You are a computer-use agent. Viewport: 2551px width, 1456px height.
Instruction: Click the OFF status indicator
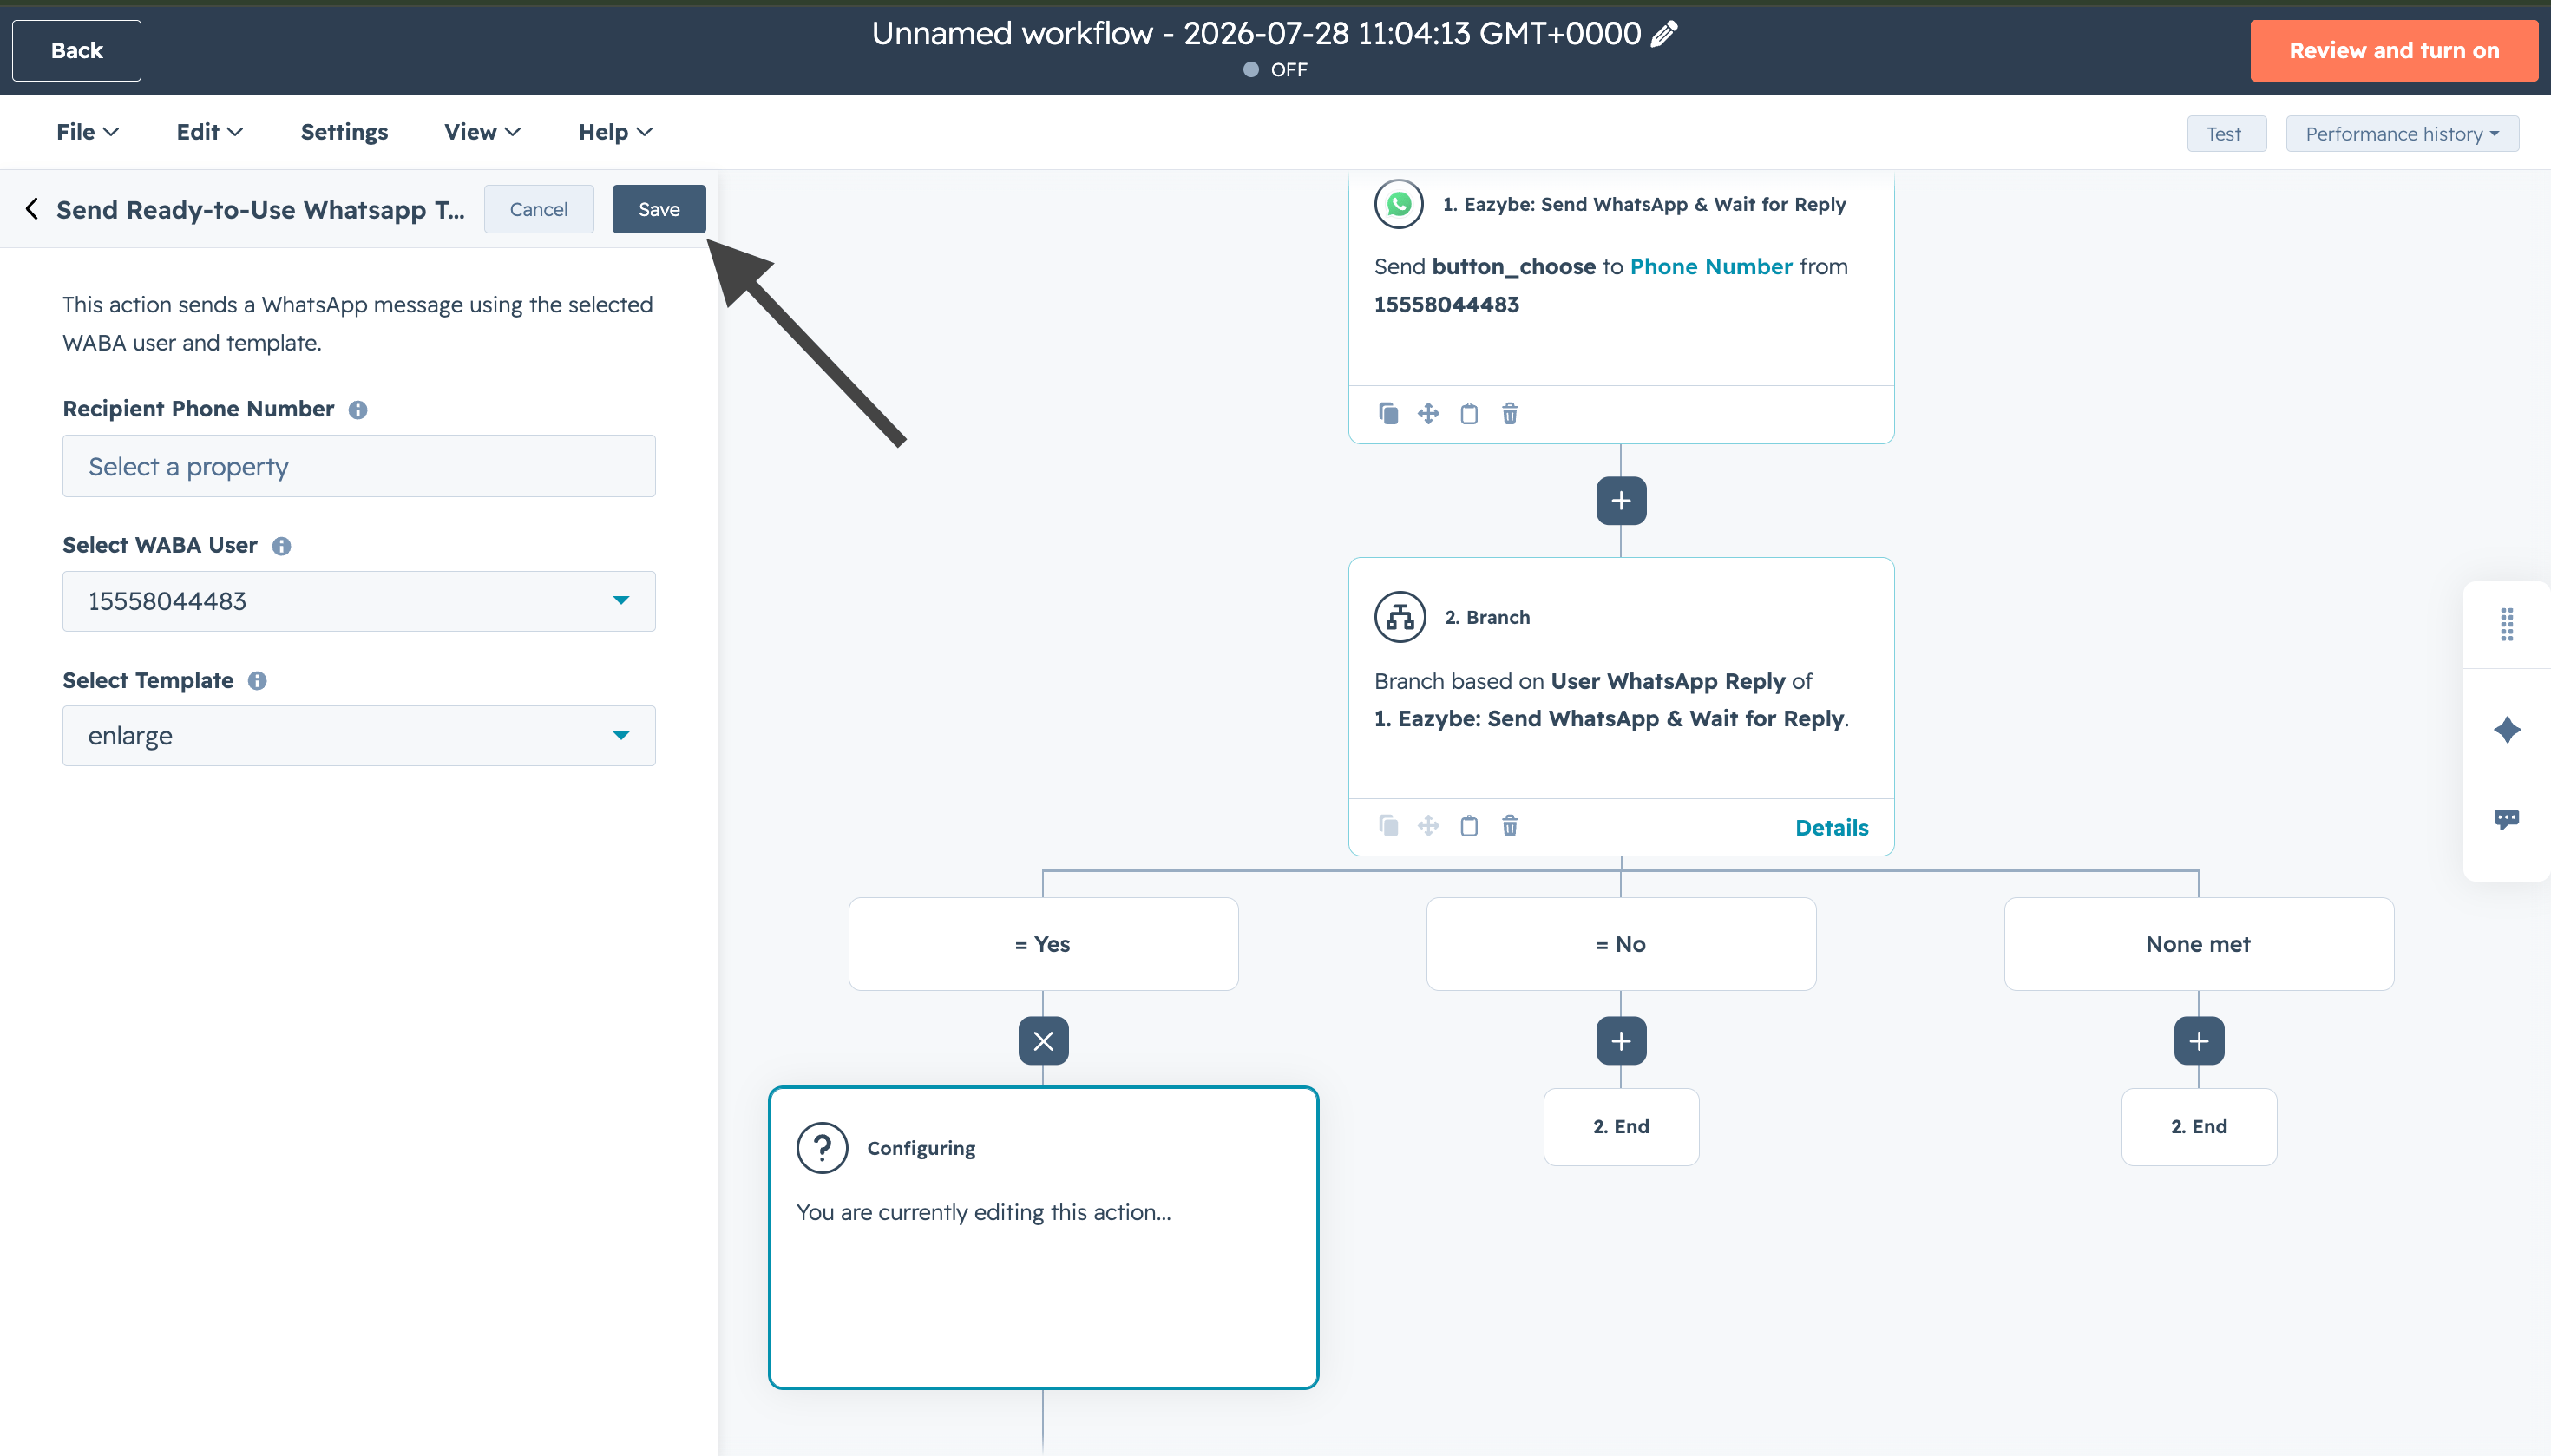pyautogui.click(x=1275, y=70)
